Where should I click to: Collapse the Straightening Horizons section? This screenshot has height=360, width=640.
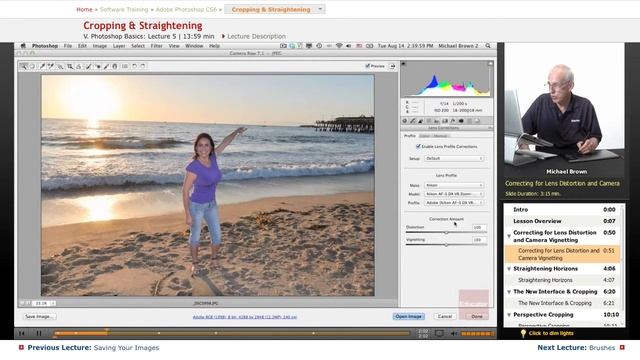[x=509, y=269]
